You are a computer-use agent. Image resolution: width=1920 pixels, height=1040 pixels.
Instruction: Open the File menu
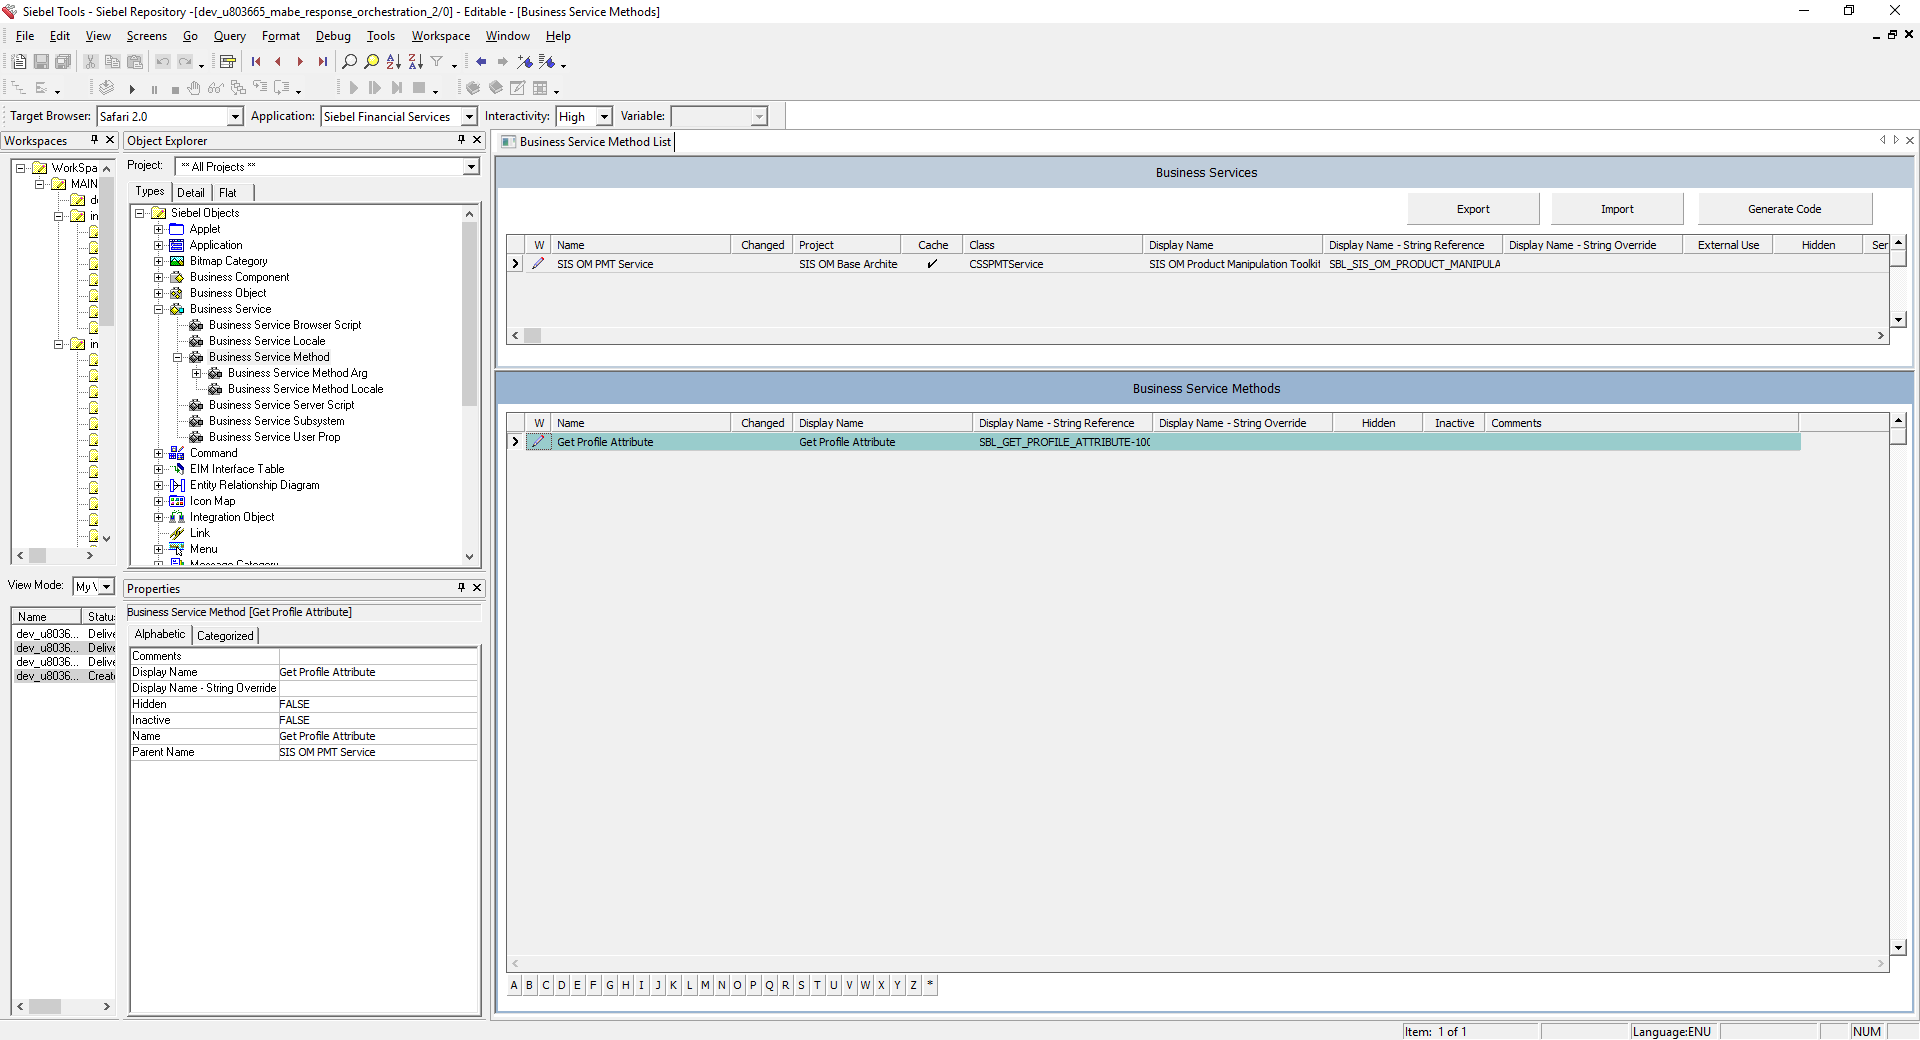coord(25,36)
